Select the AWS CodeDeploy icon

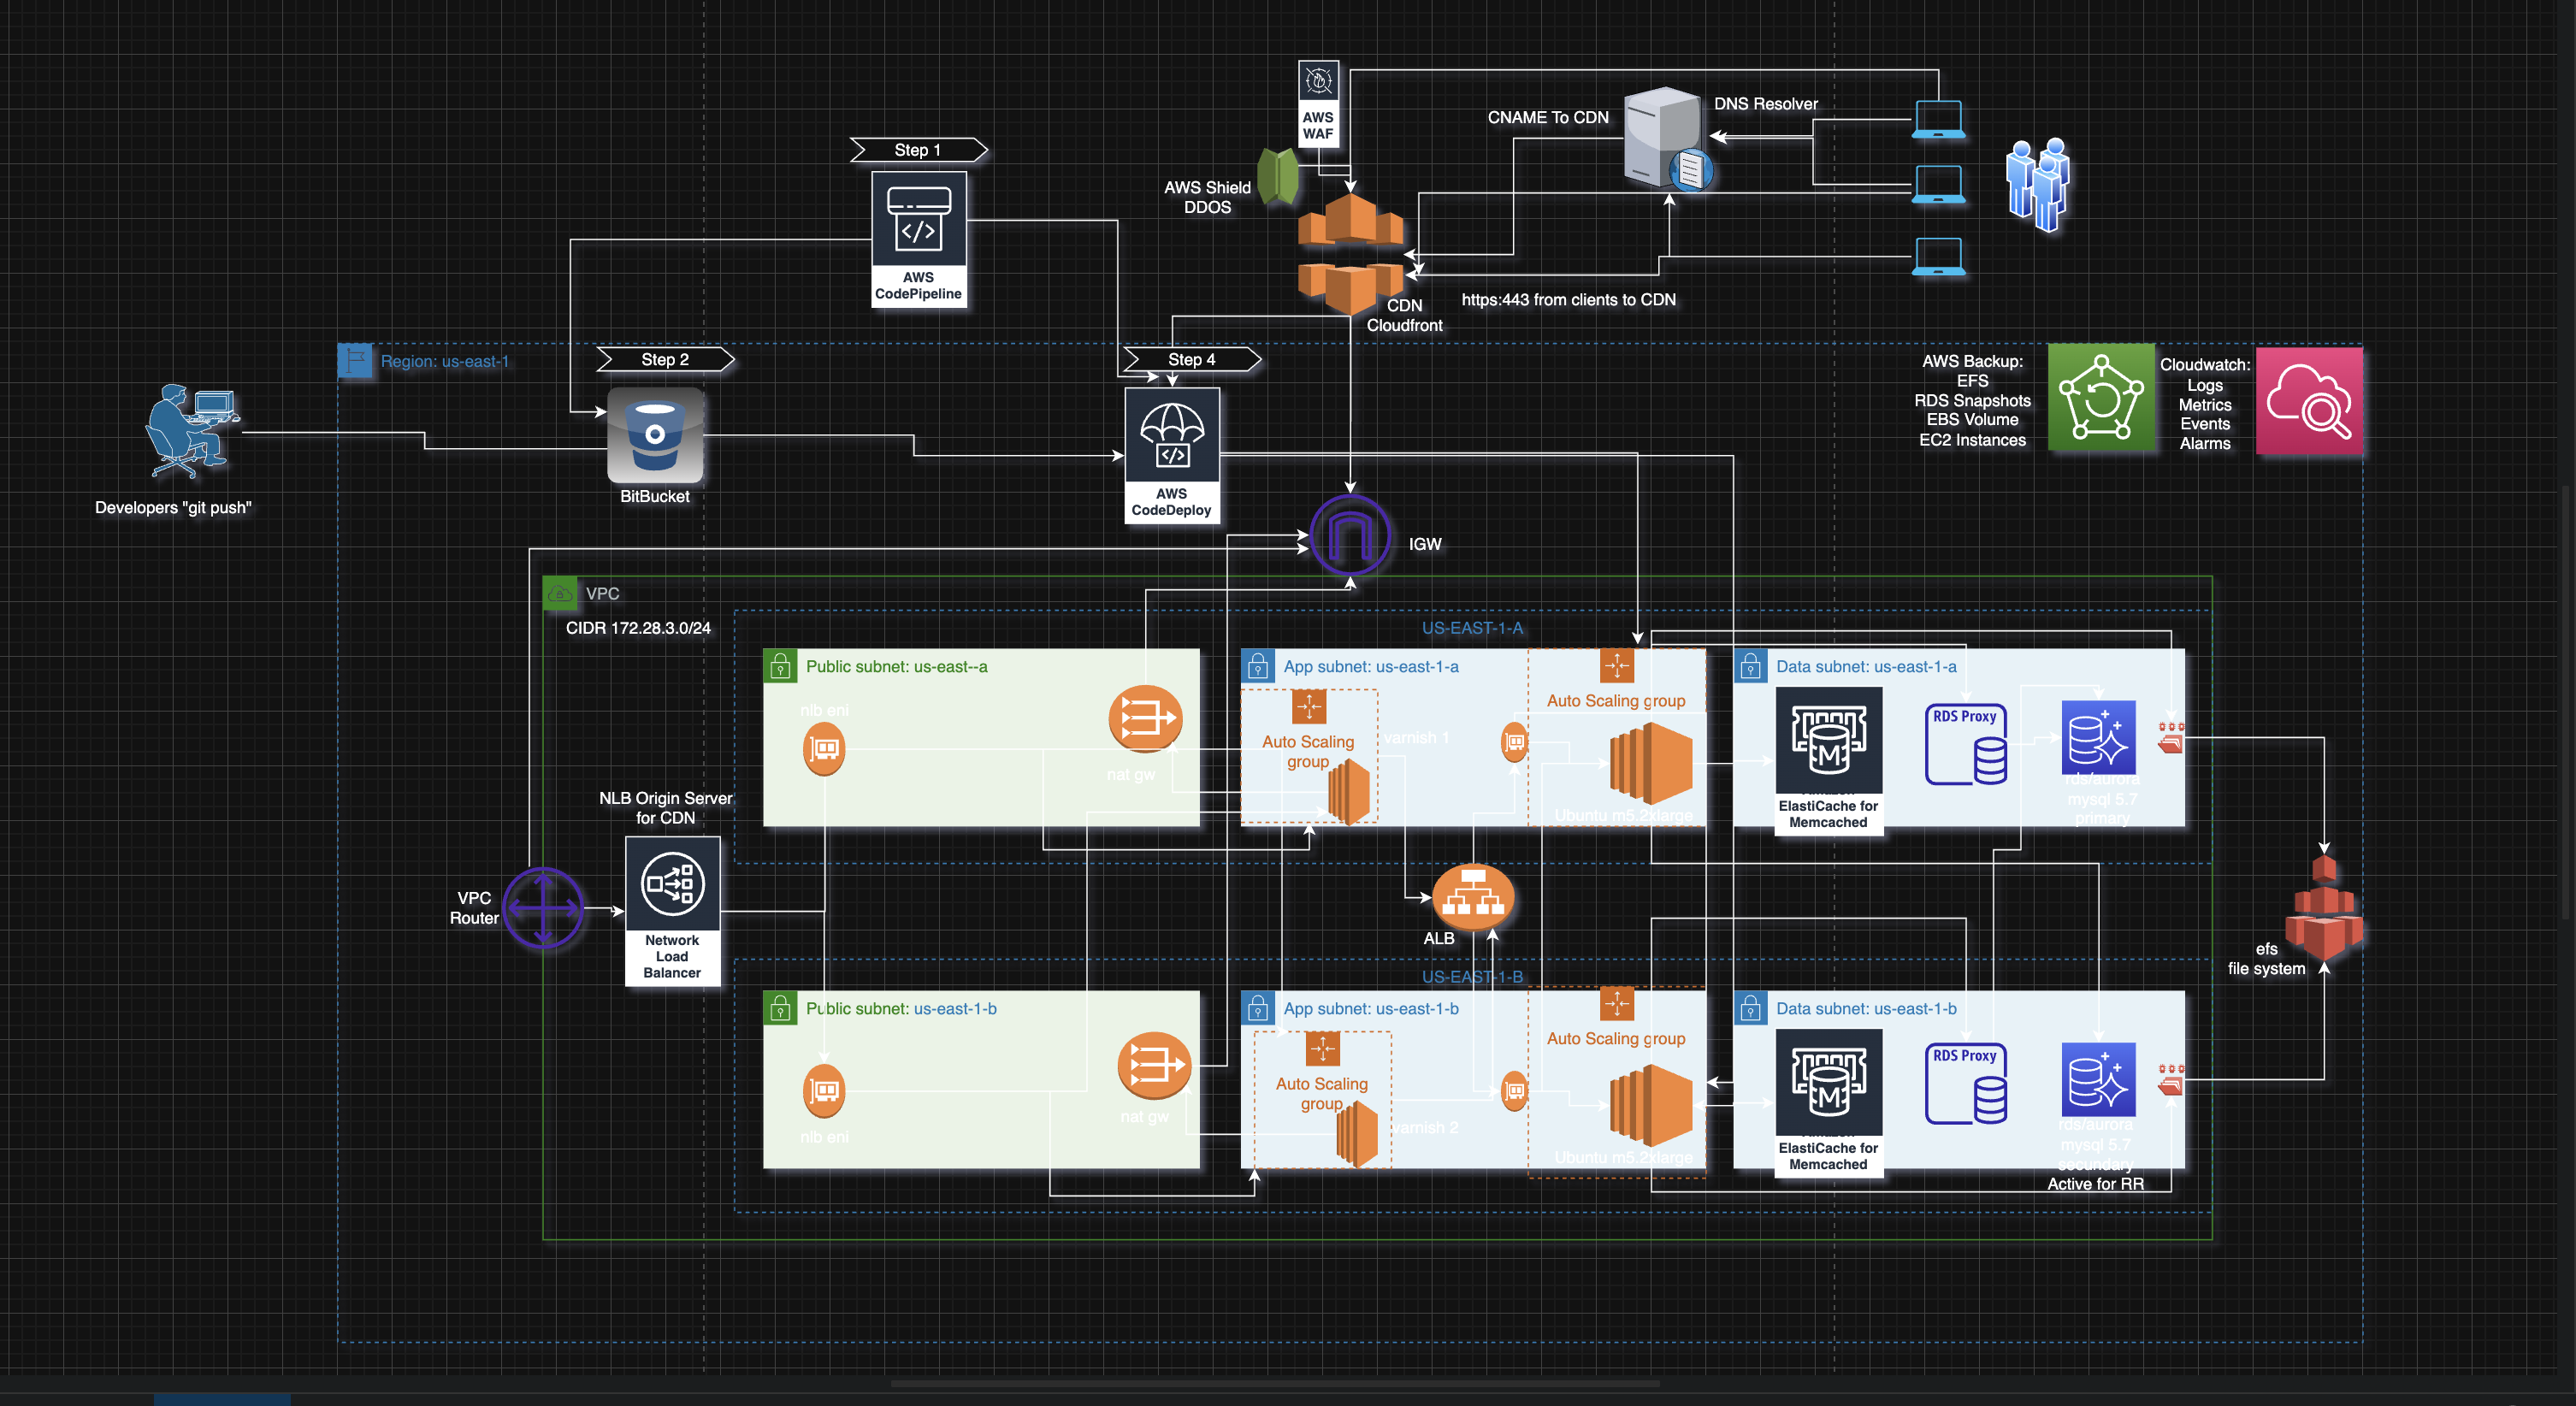1171,455
